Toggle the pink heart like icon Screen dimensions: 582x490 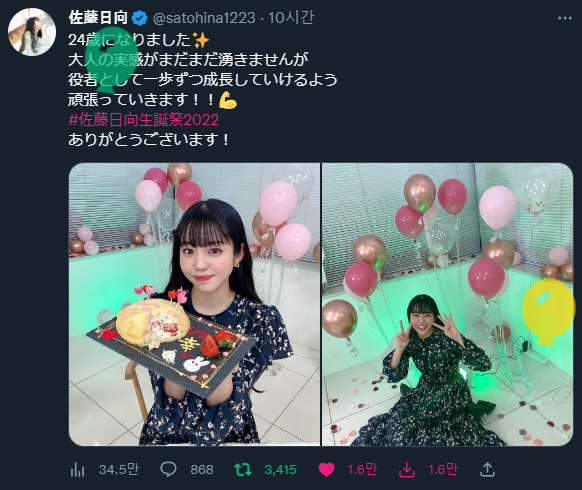coord(326,470)
